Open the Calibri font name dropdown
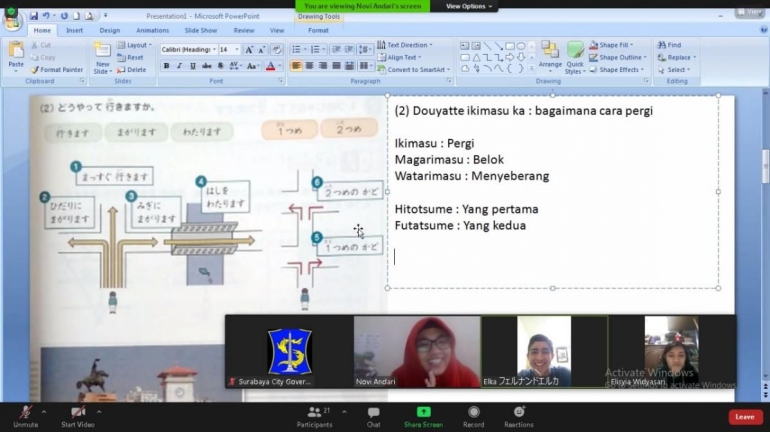The width and height of the screenshot is (770, 432). click(x=189, y=49)
